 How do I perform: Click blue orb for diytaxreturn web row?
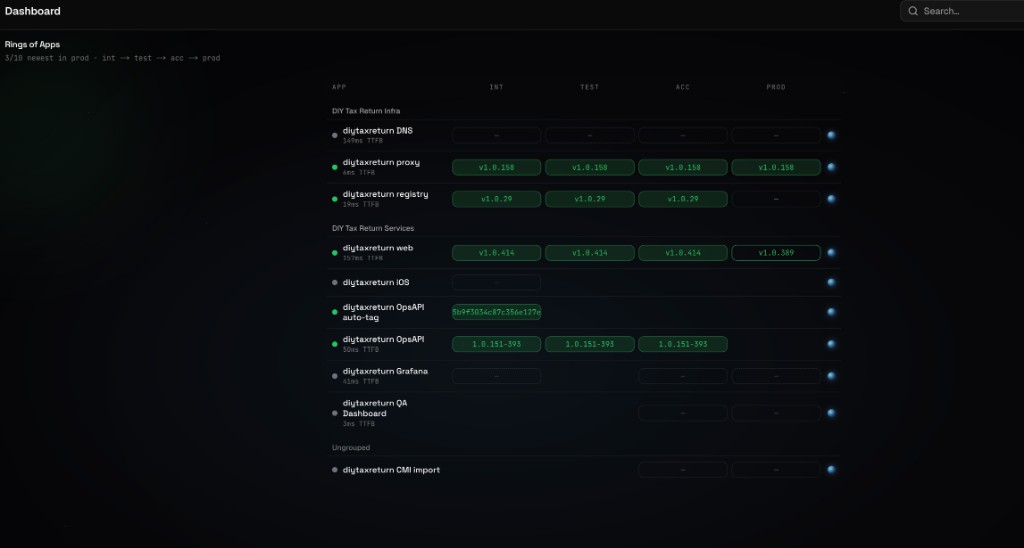pos(831,253)
